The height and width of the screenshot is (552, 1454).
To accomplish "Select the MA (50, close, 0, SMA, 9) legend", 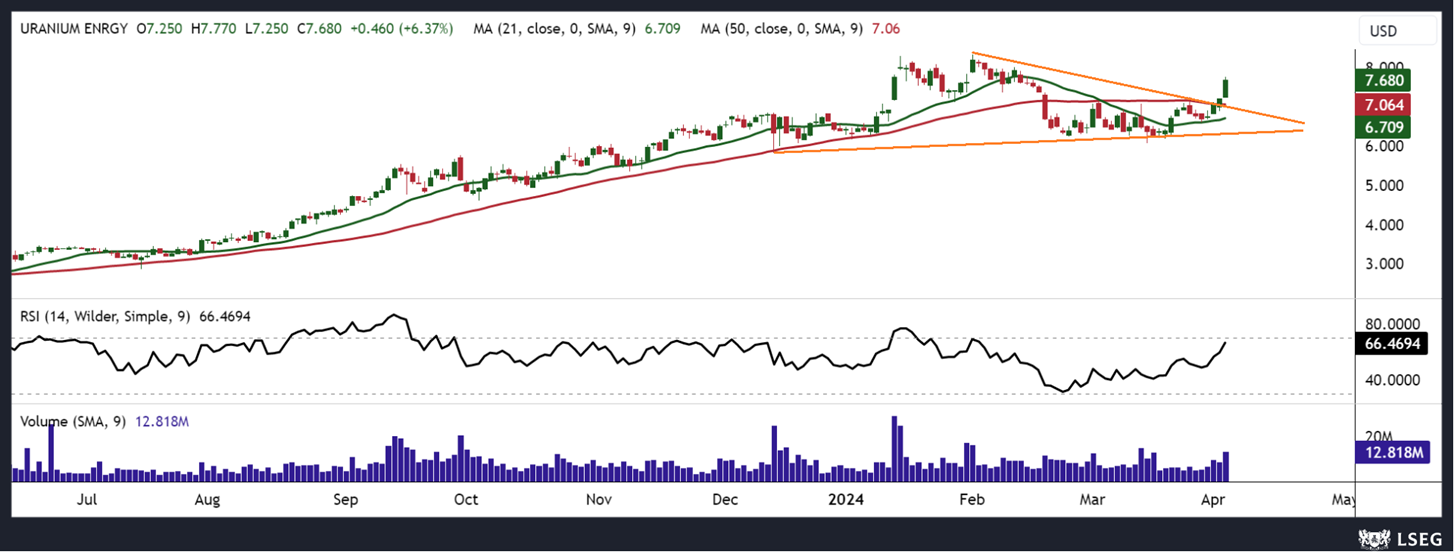I will pos(784,30).
